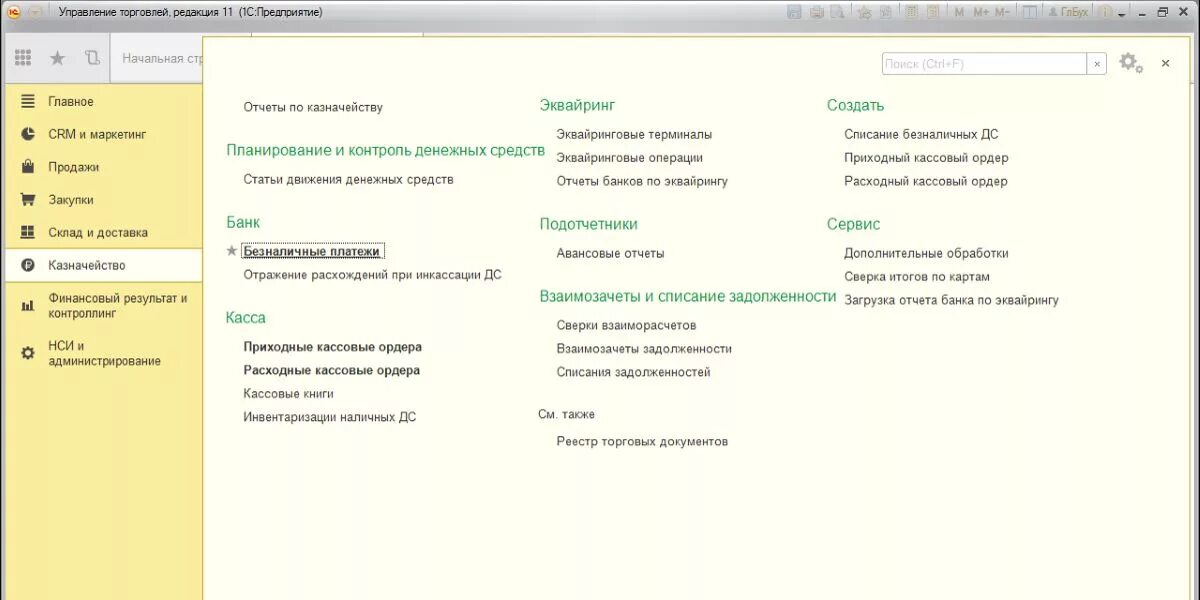Open Безналичные платежи link
The image size is (1200, 600).
point(312,252)
